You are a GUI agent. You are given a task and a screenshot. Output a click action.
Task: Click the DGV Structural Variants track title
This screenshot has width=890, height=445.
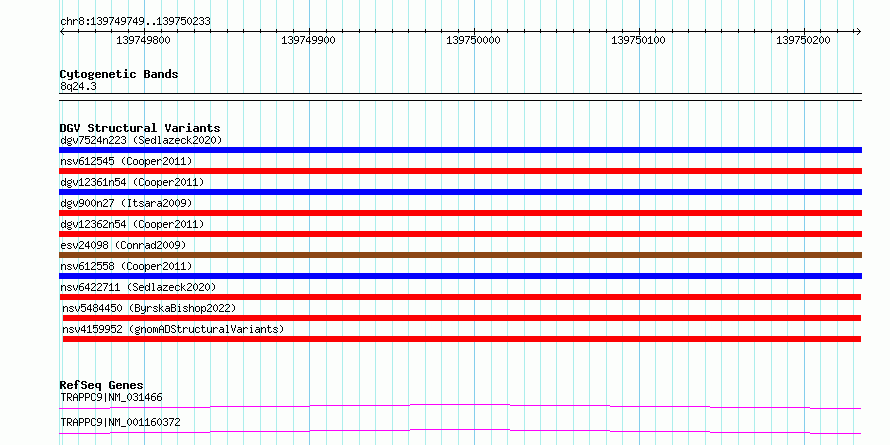pyautogui.click(x=140, y=128)
